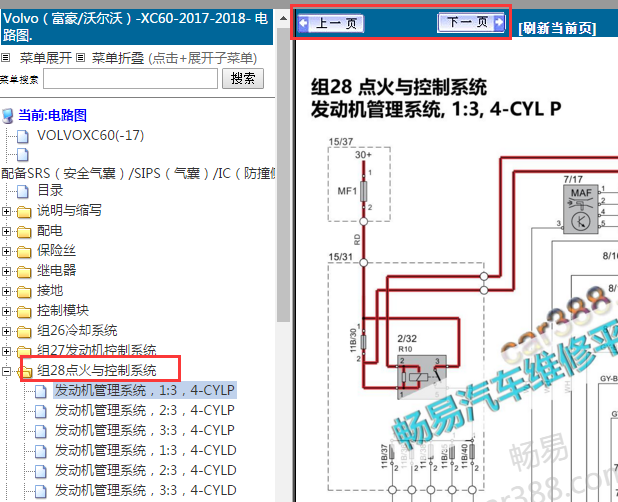Click page icon of 3:3，4-CYLD entry
The width and height of the screenshot is (618, 502).
point(41,492)
